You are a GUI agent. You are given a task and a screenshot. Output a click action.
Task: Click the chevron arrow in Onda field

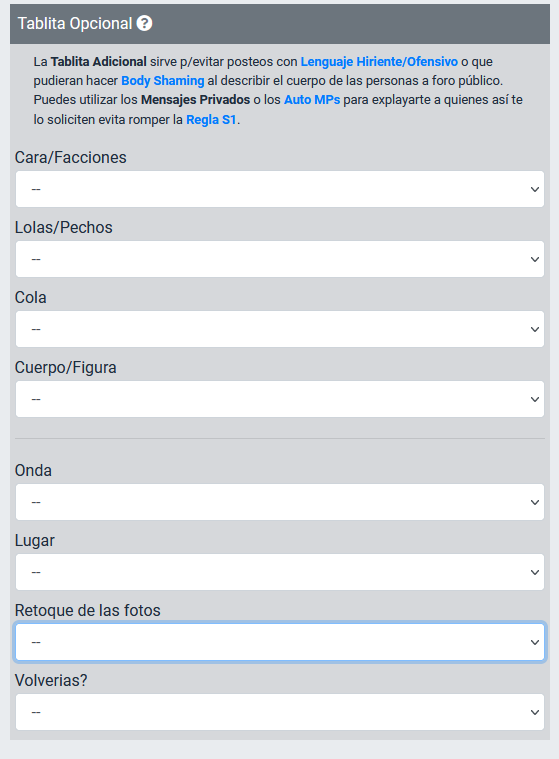click(x=534, y=502)
